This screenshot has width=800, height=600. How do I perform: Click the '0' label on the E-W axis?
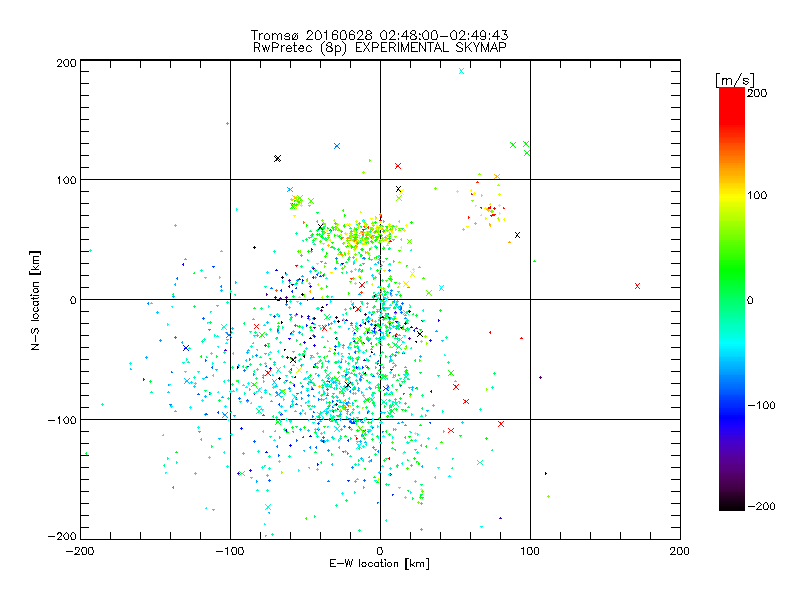(380, 551)
